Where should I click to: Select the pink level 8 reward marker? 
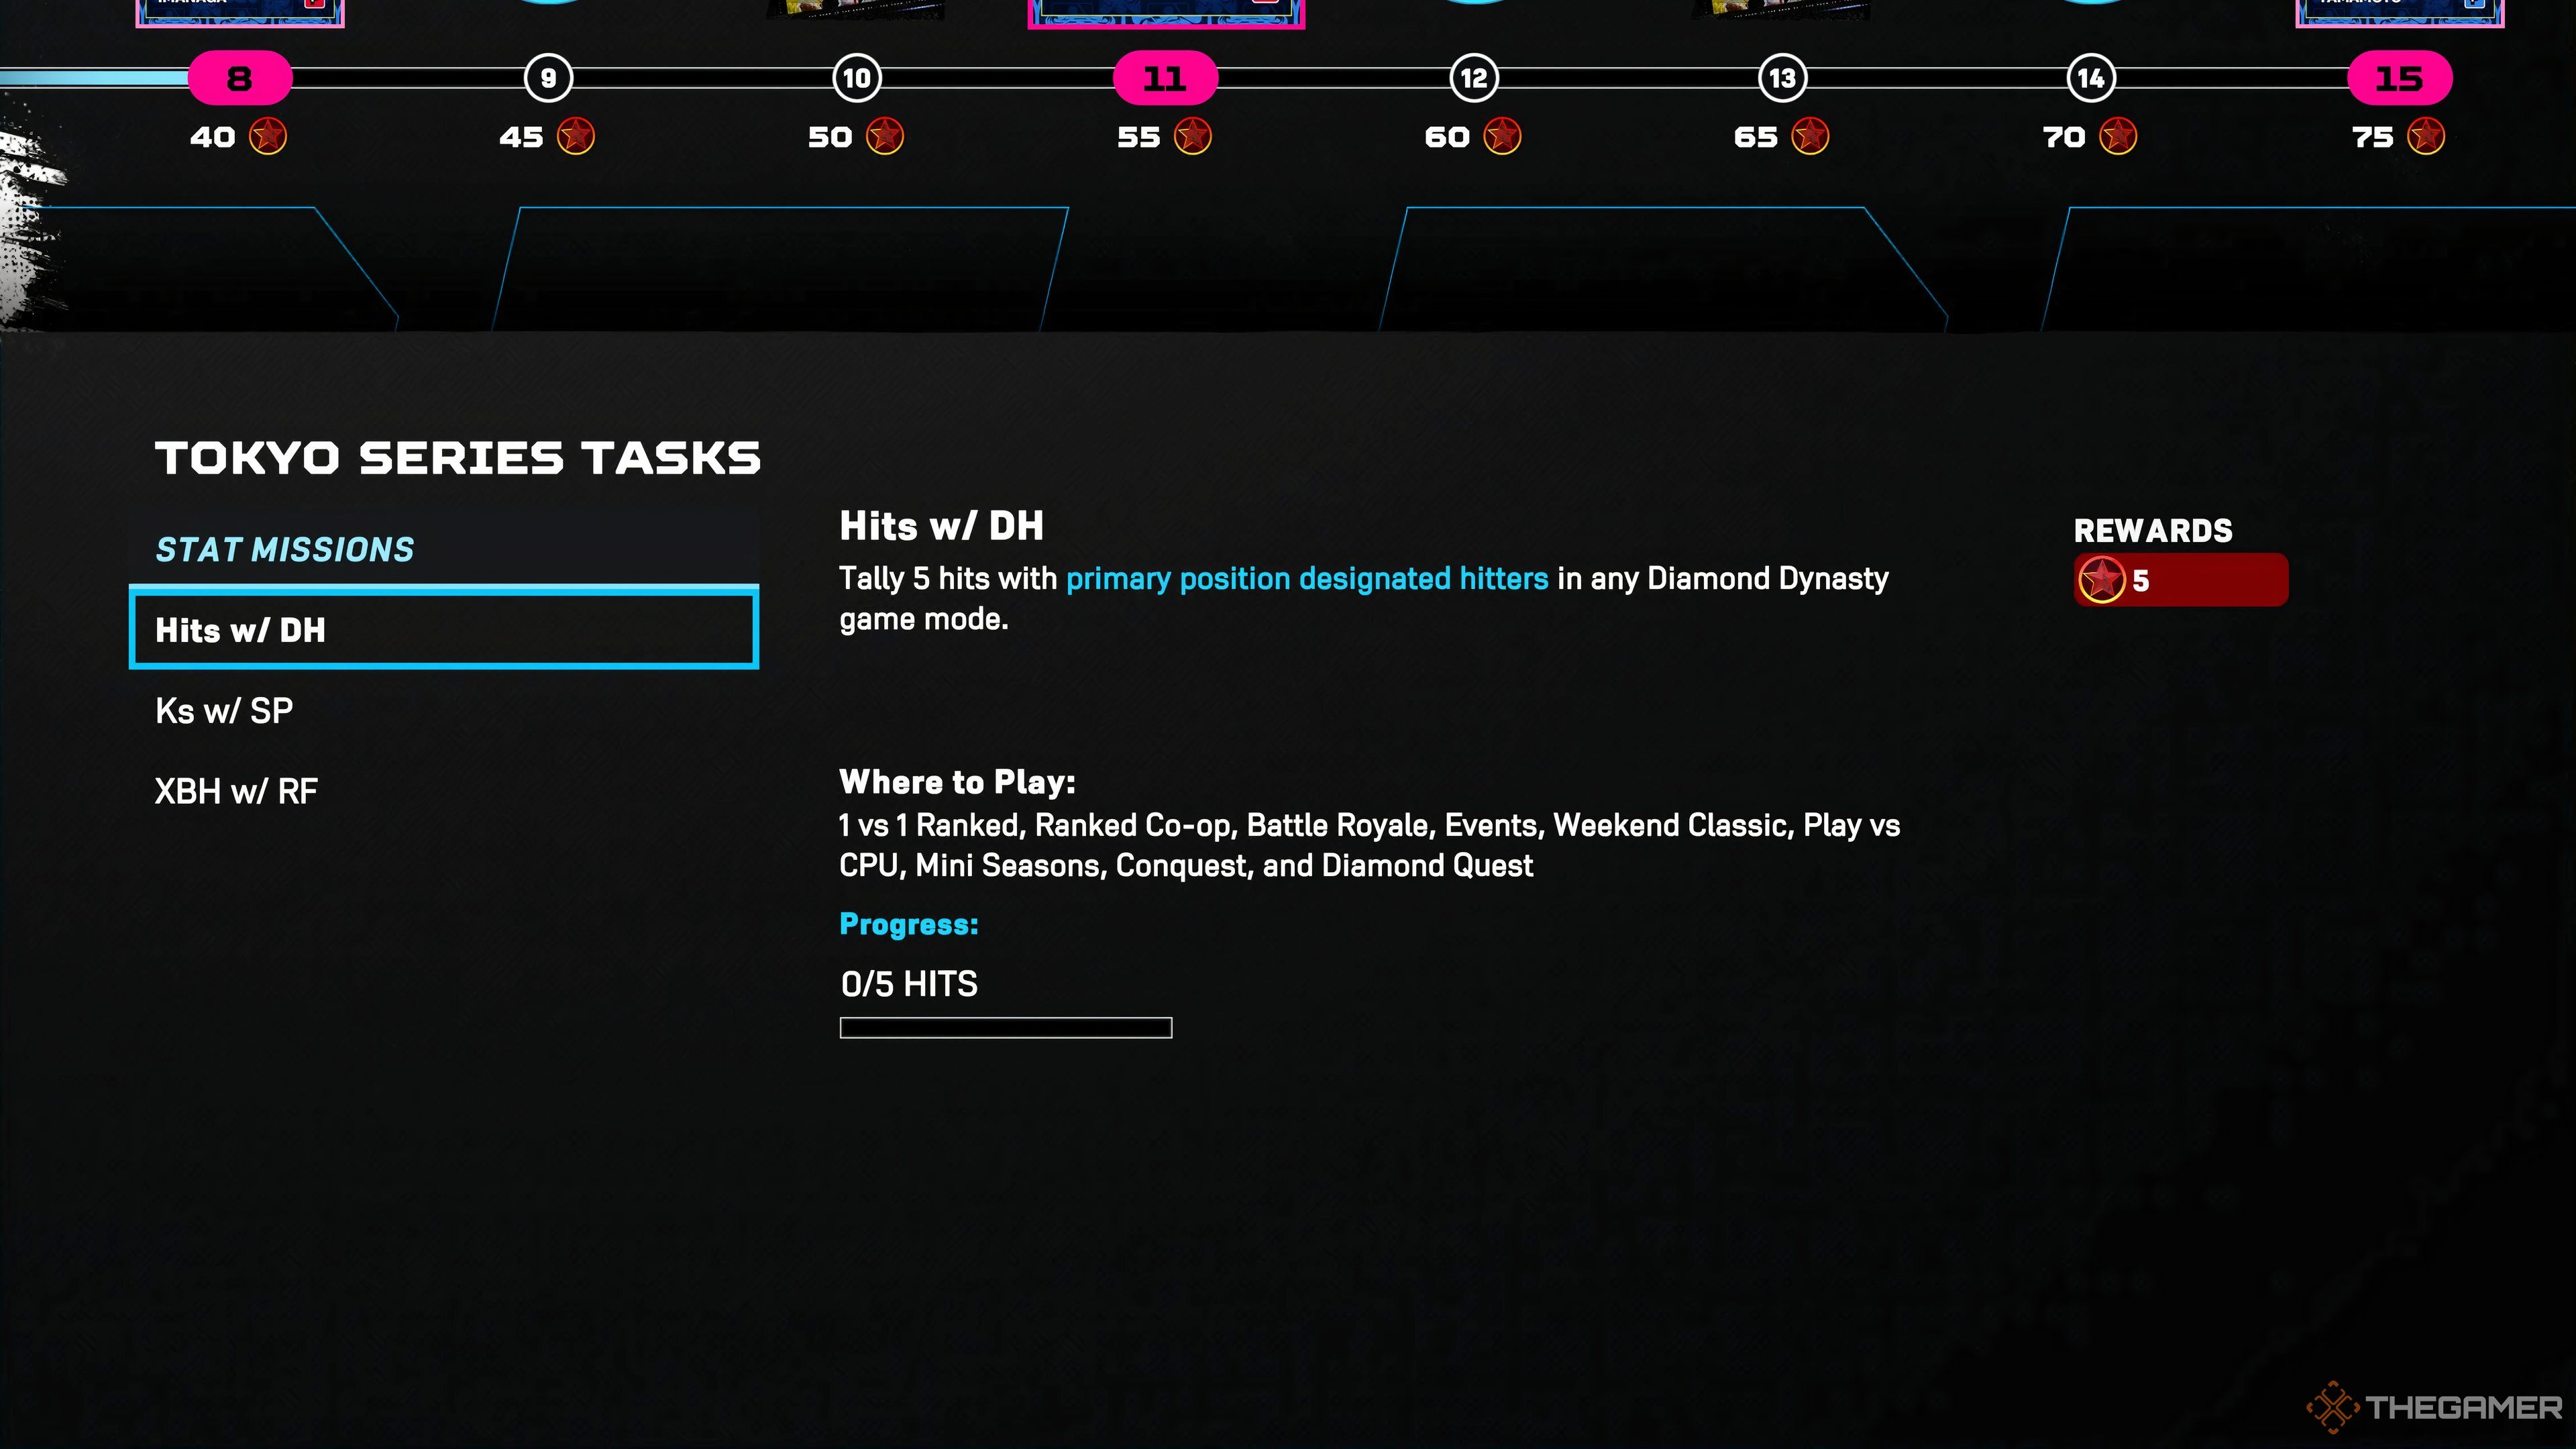240,78
